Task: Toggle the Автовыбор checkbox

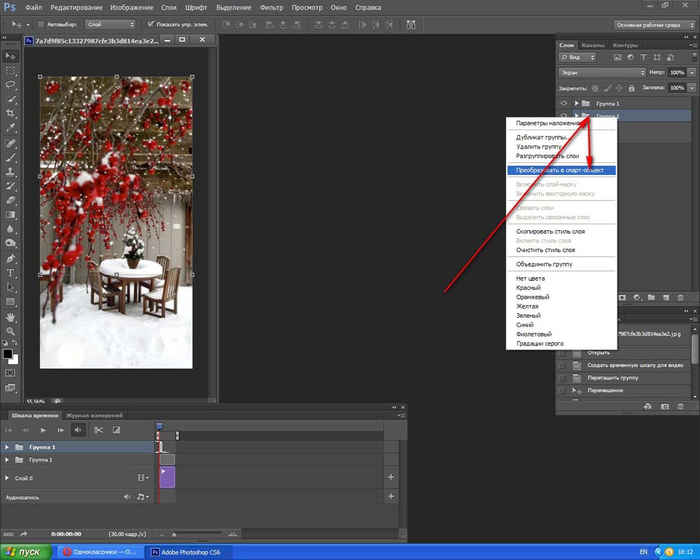Action: 41,25
